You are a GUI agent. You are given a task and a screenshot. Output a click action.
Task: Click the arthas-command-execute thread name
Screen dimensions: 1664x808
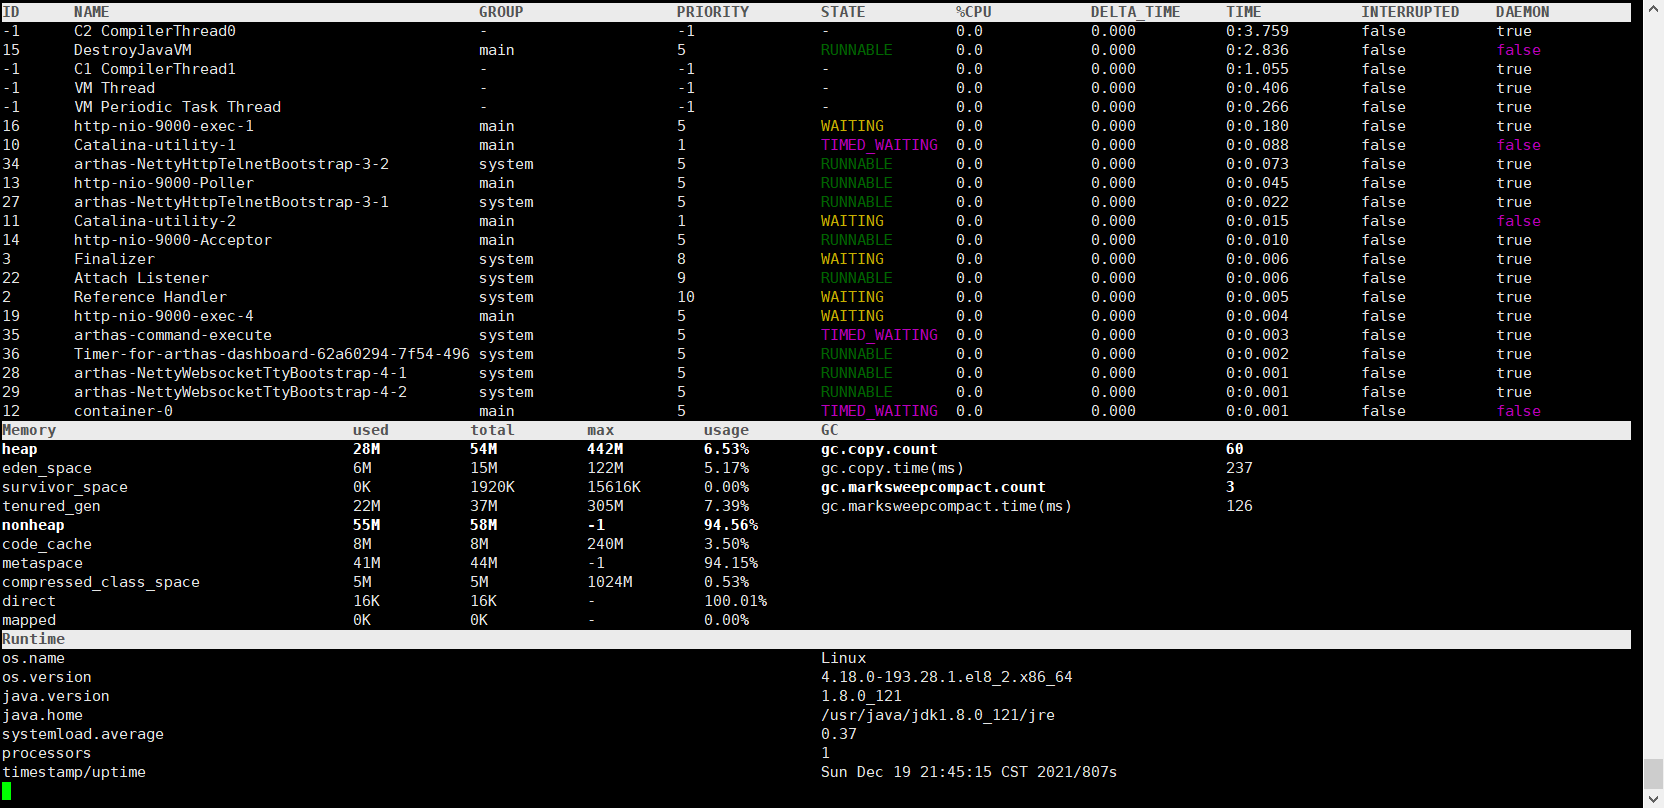pos(173,335)
